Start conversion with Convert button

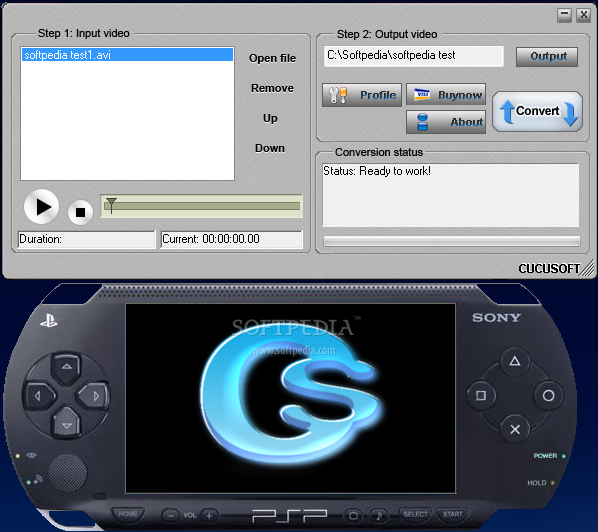(x=537, y=112)
